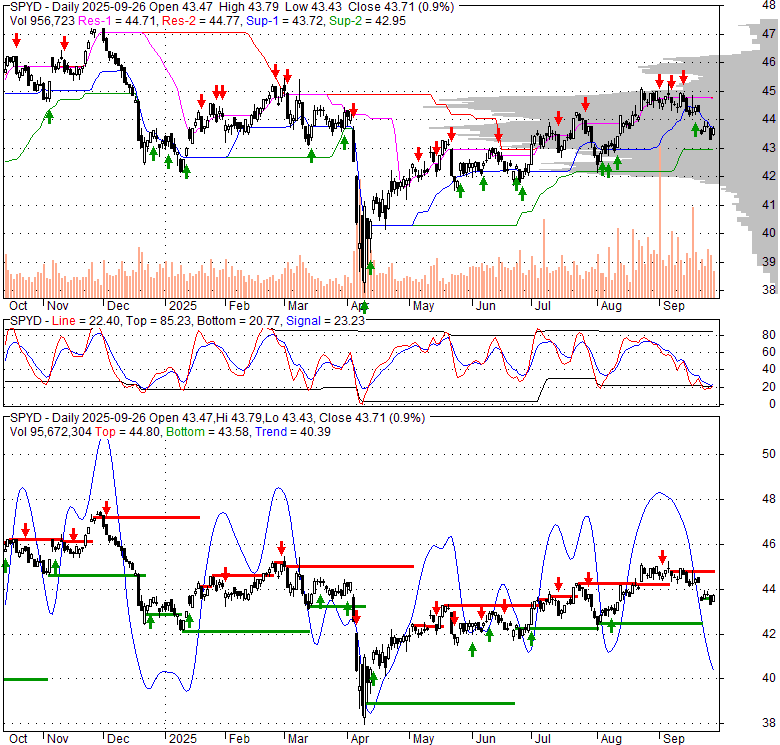Screen dimensions: 780x745
Task: Select the Jul label on the top chart's time axis
Action: 543,306
